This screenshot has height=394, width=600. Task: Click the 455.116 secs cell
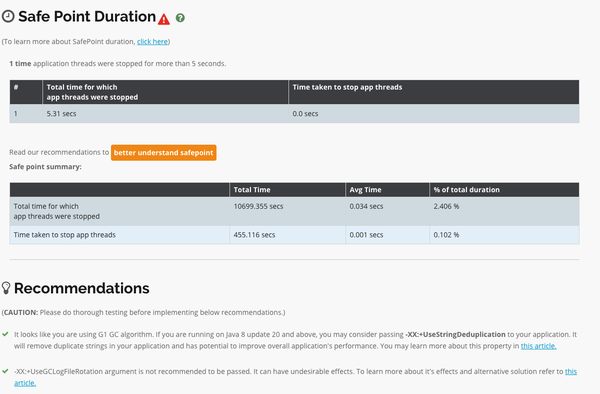click(x=287, y=235)
